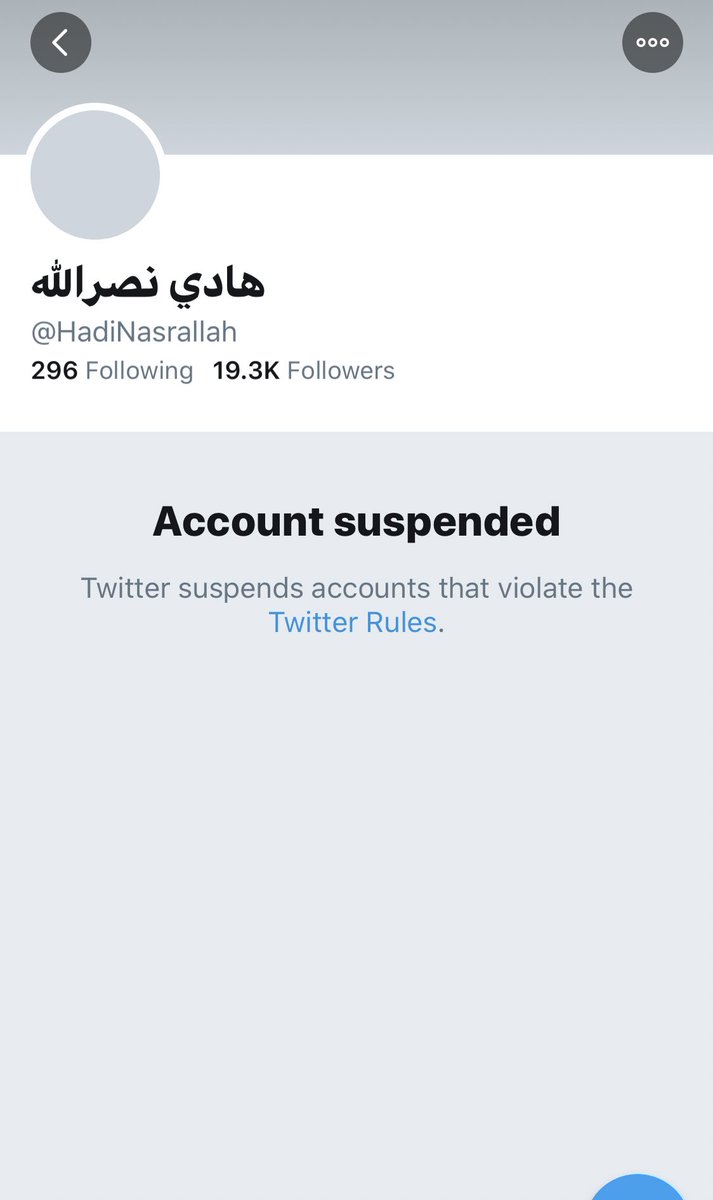This screenshot has height=1200, width=713.
Task: Tap the number 296 following count
Action: tap(54, 371)
